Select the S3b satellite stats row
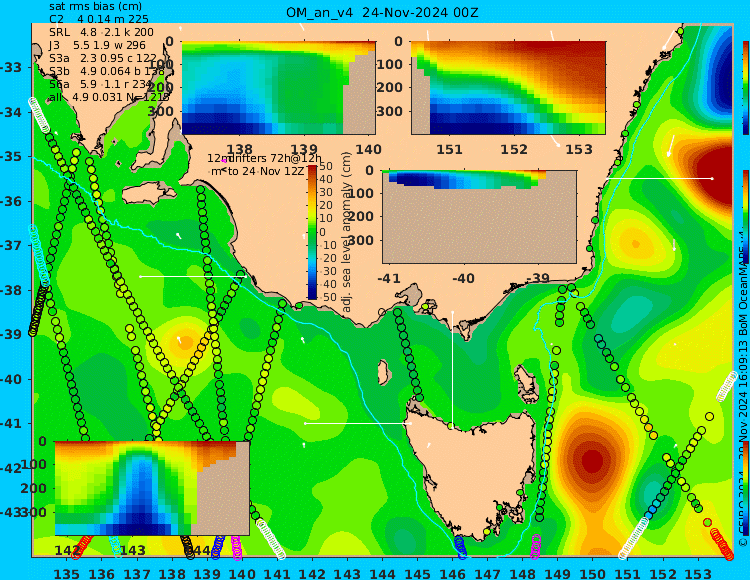This screenshot has height=580, width=750. [106, 71]
